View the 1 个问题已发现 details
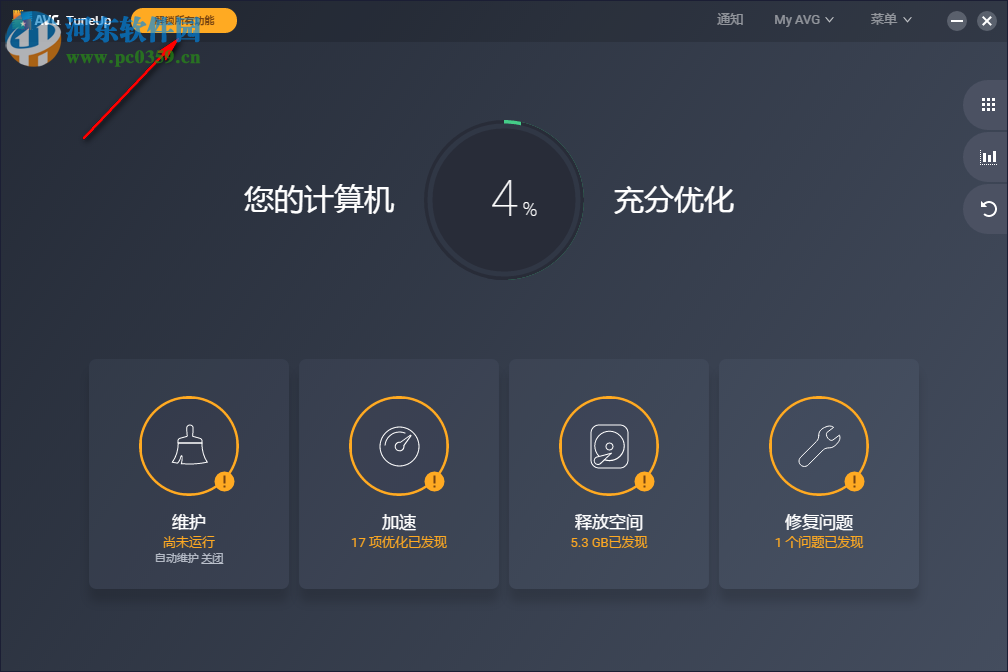 [818, 541]
